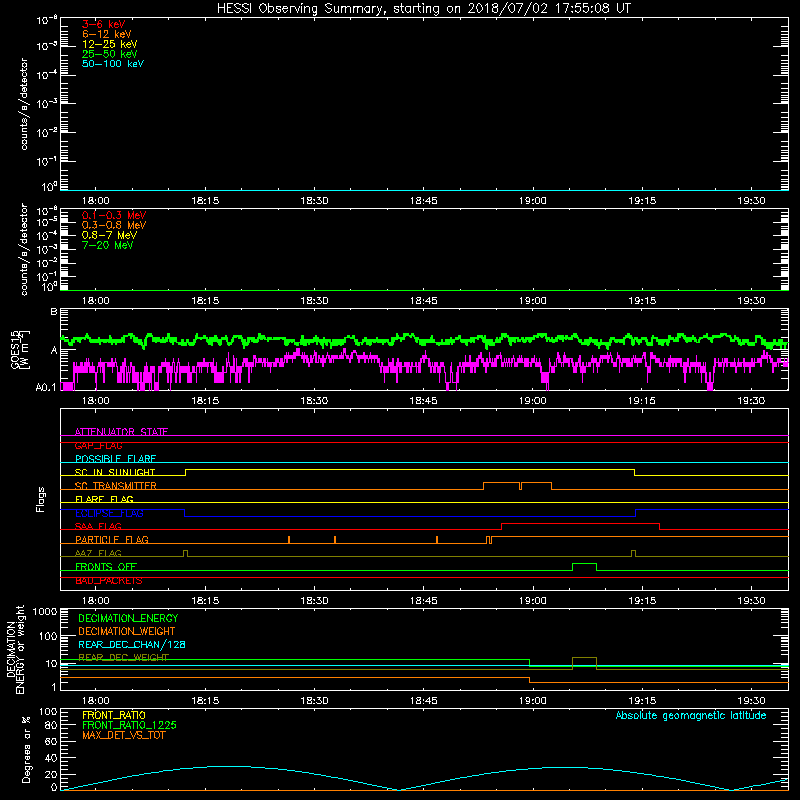Click the Absolute geomagnetic latitude label

pos(691,716)
